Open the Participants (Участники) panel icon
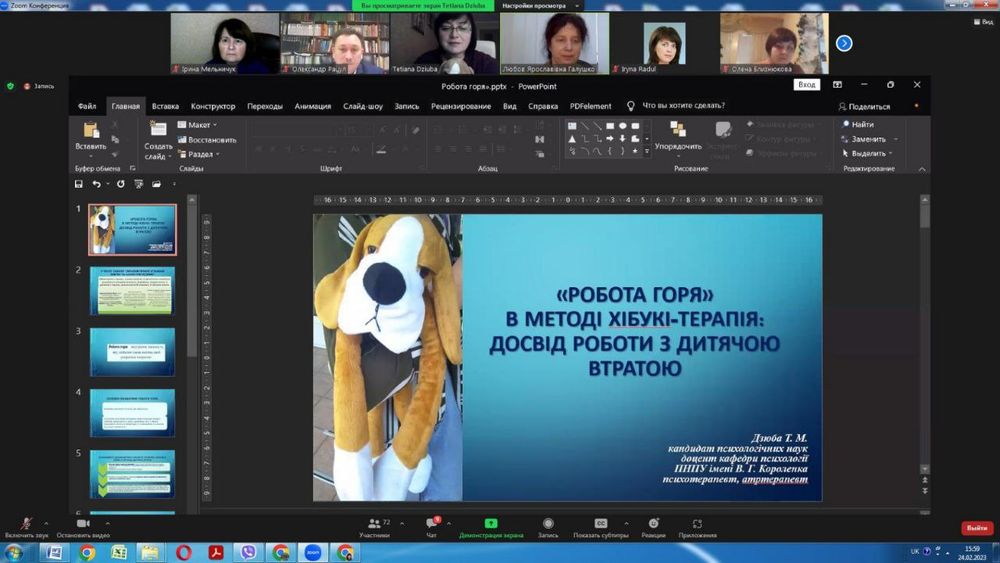 point(374,523)
